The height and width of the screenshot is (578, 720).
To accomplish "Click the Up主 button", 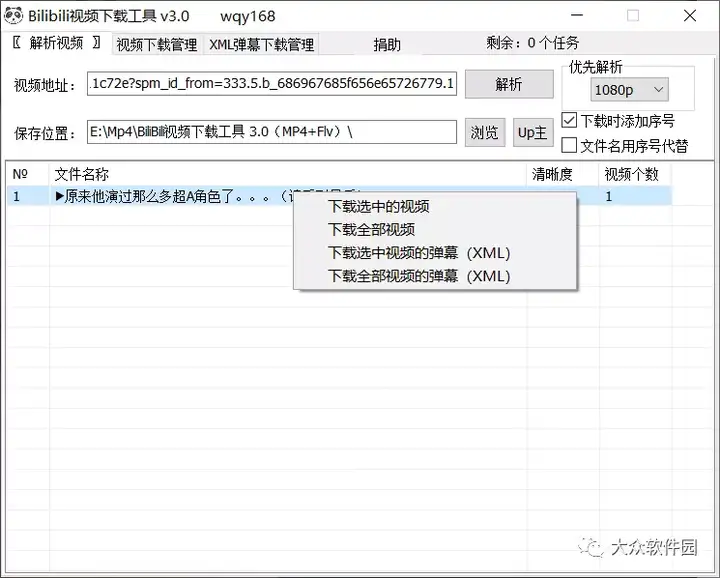I will click(533, 133).
